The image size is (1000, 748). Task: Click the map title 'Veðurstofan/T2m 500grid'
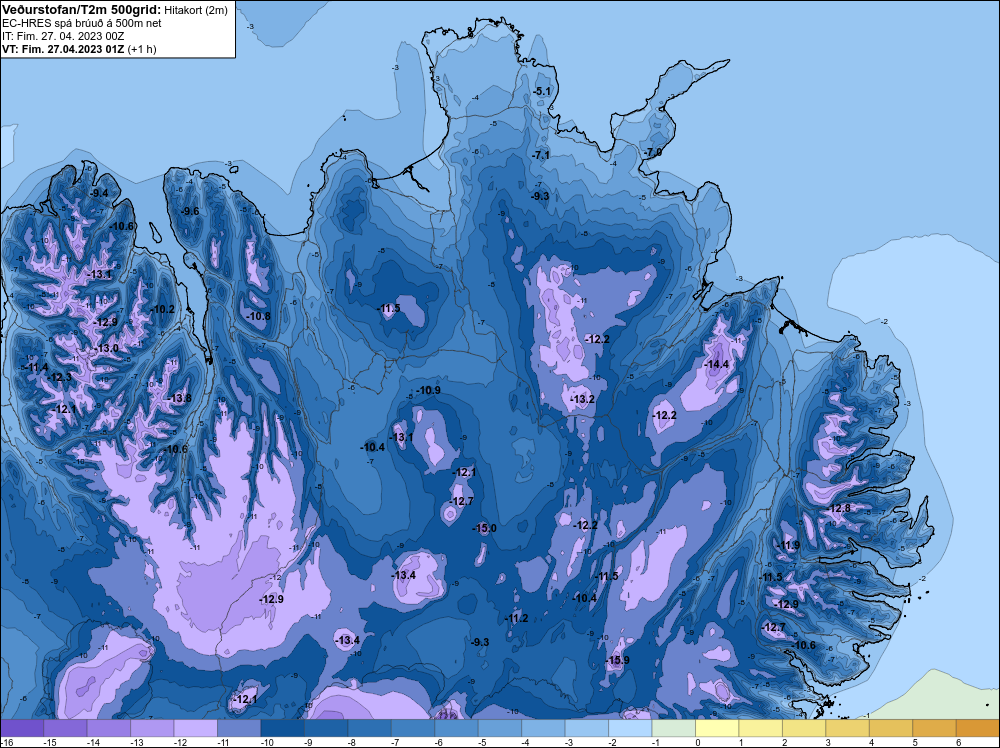pyautogui.click(x=81, y=10)
